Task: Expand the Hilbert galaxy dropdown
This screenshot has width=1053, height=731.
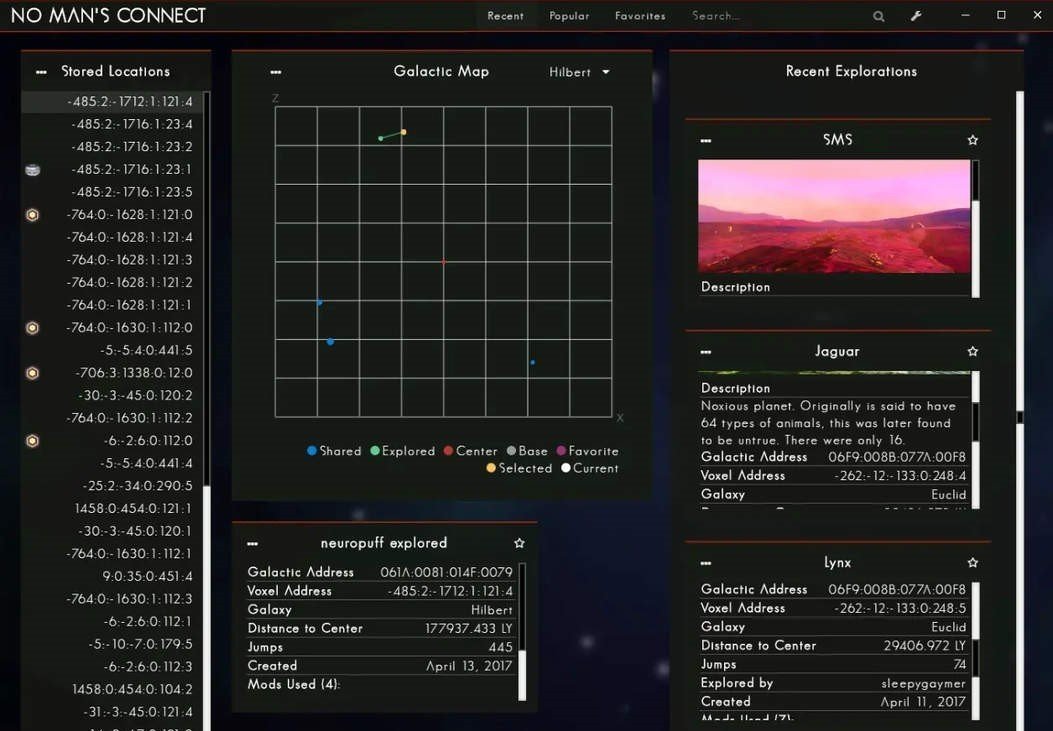Action: tap(579, 72)
